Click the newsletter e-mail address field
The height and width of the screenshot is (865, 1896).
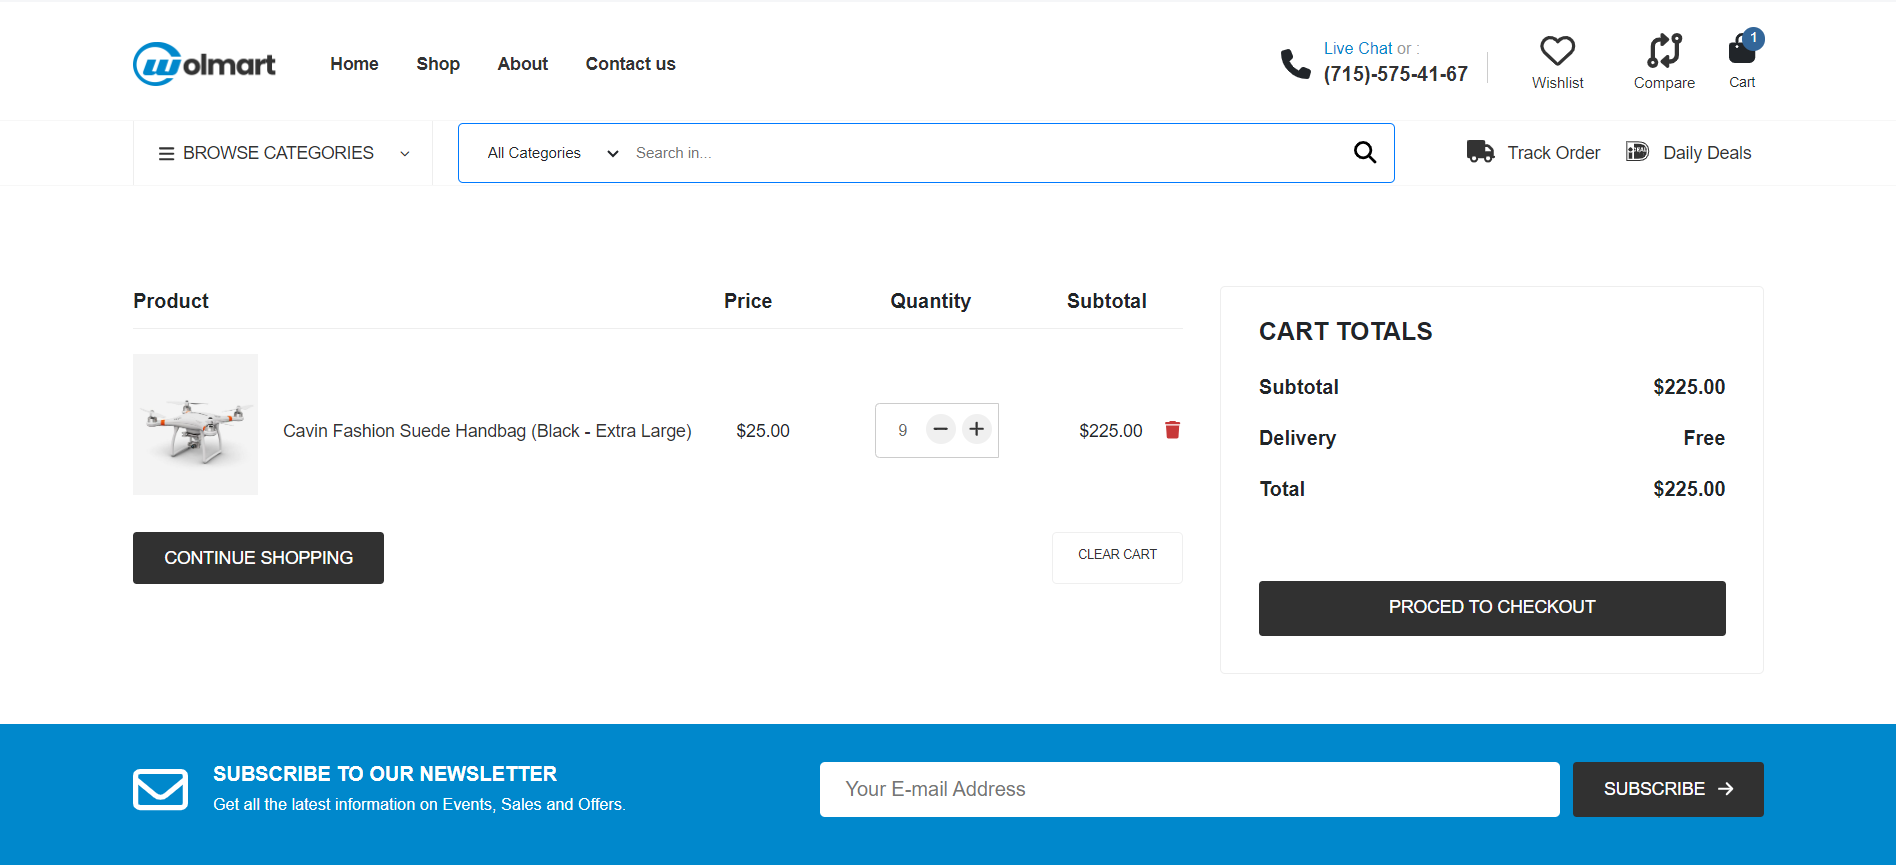pos(1189,789)
